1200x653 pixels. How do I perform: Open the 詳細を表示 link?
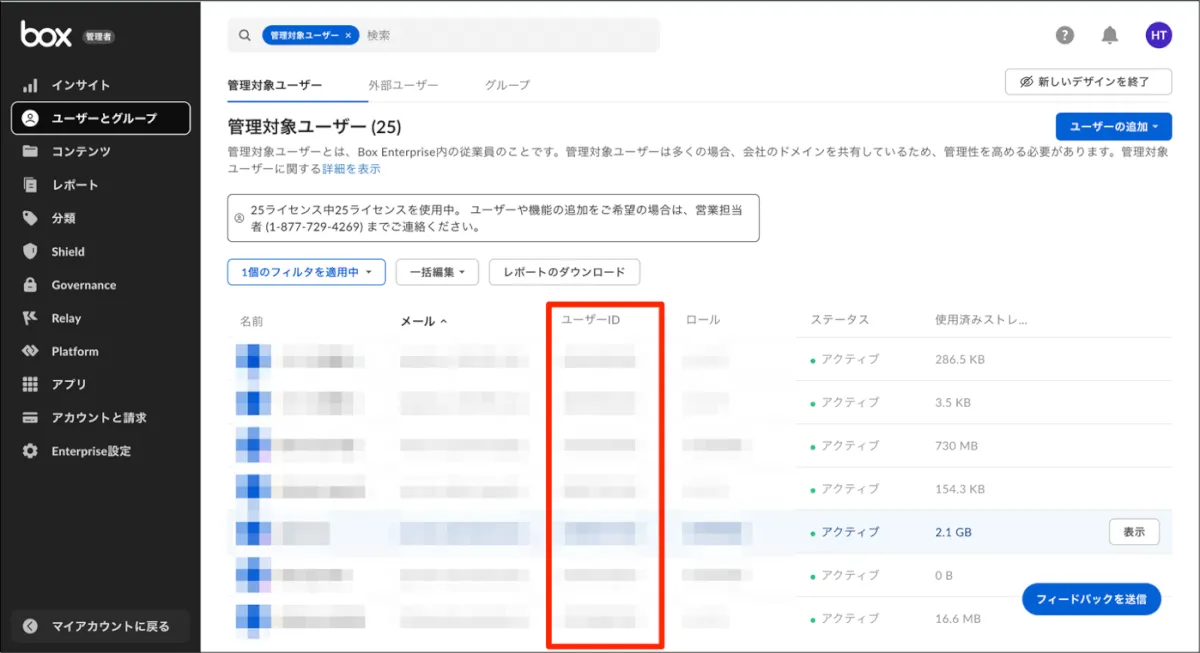pos(351,169)
